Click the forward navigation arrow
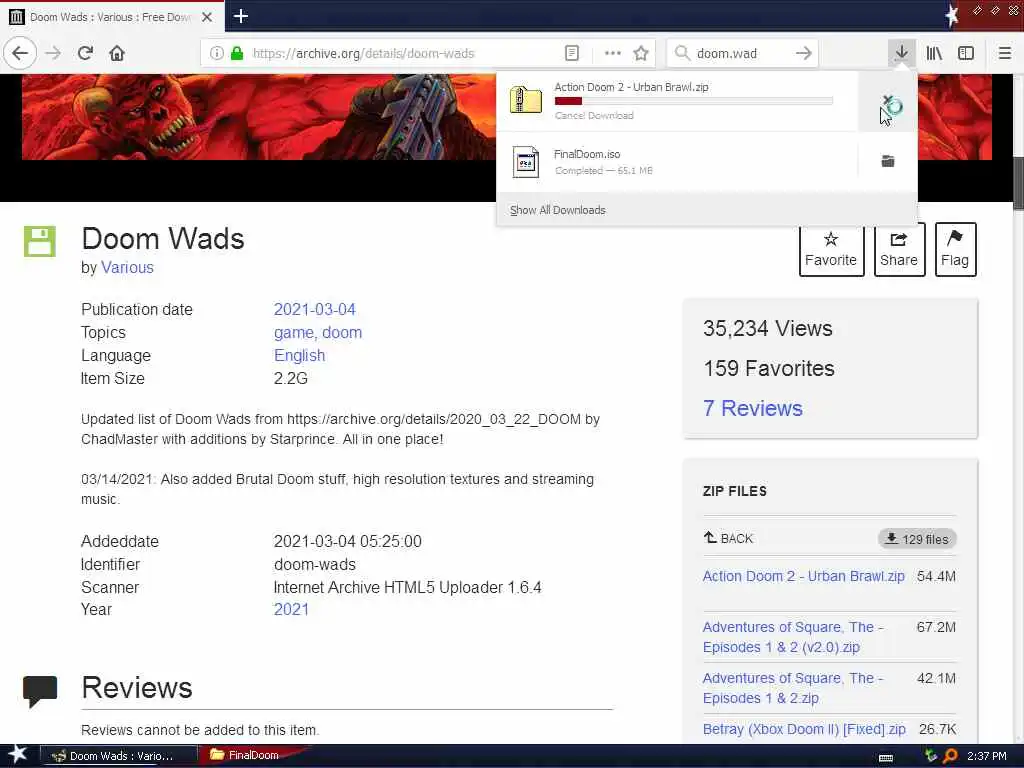 [53, 53]
